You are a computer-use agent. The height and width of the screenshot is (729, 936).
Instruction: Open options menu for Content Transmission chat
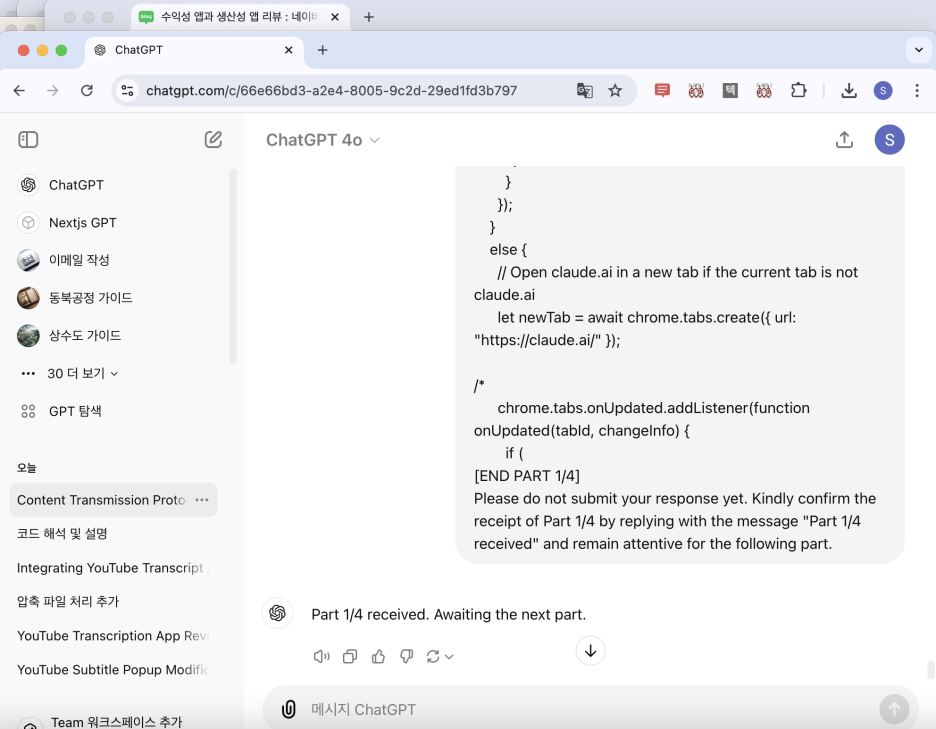[x=202, y=500]
